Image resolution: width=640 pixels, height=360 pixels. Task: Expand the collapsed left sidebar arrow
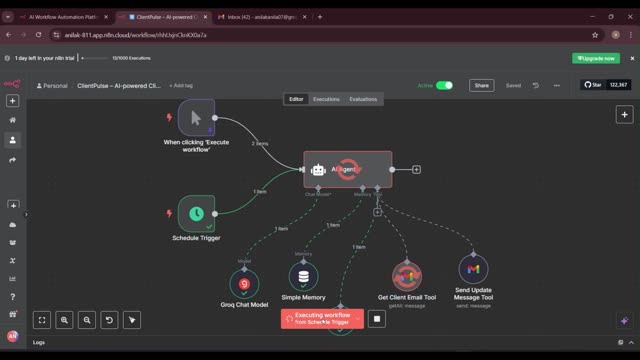pyautogui.click(x=26, y=214)
